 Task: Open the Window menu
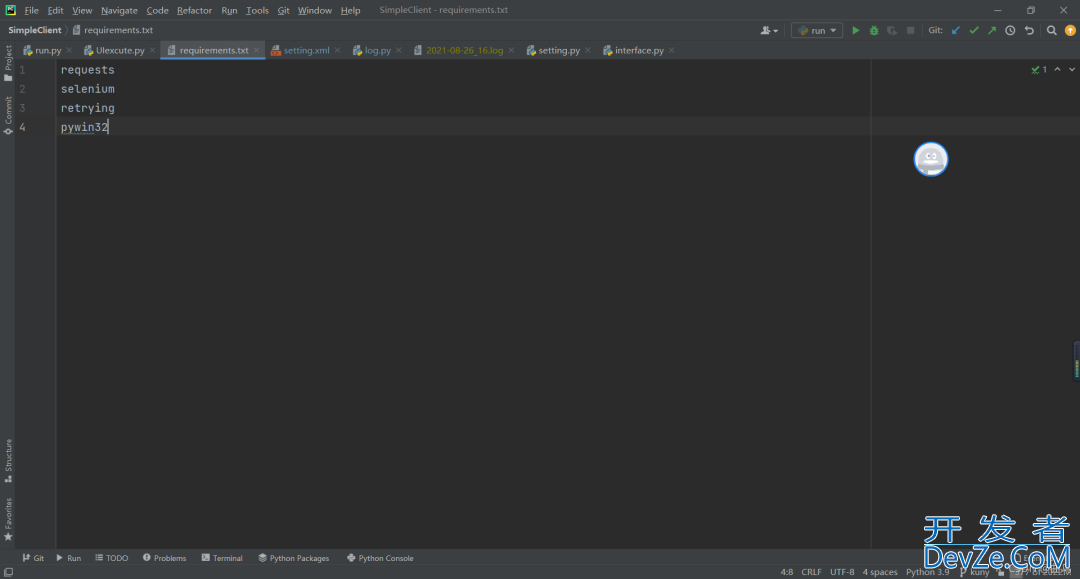(315, 10)
